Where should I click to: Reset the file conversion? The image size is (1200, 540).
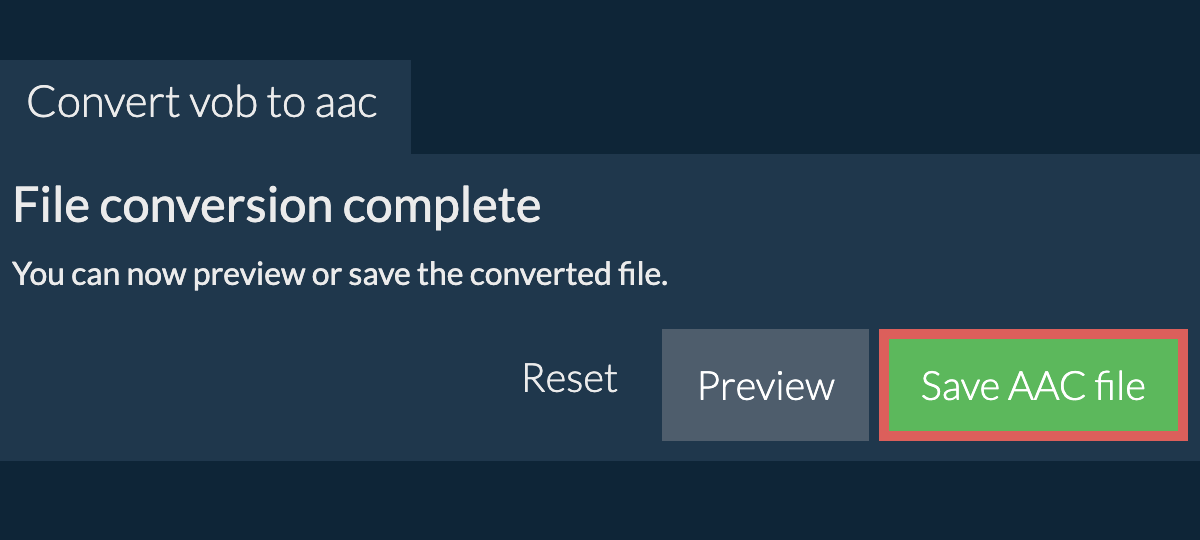point(570,379)
